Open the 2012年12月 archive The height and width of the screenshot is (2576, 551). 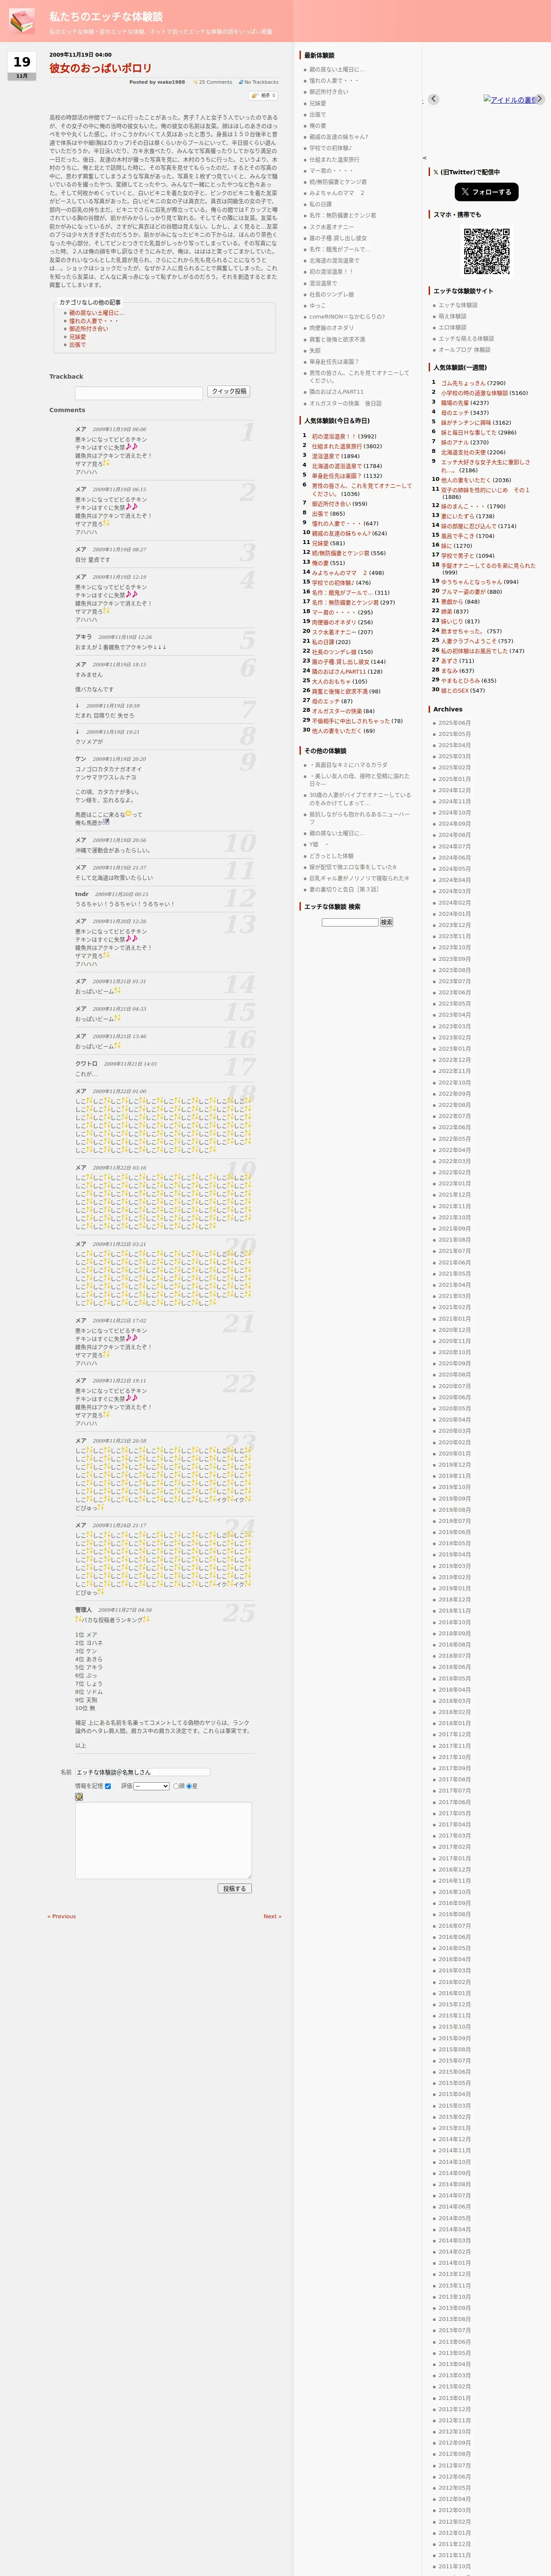(x=454, y=2409)
